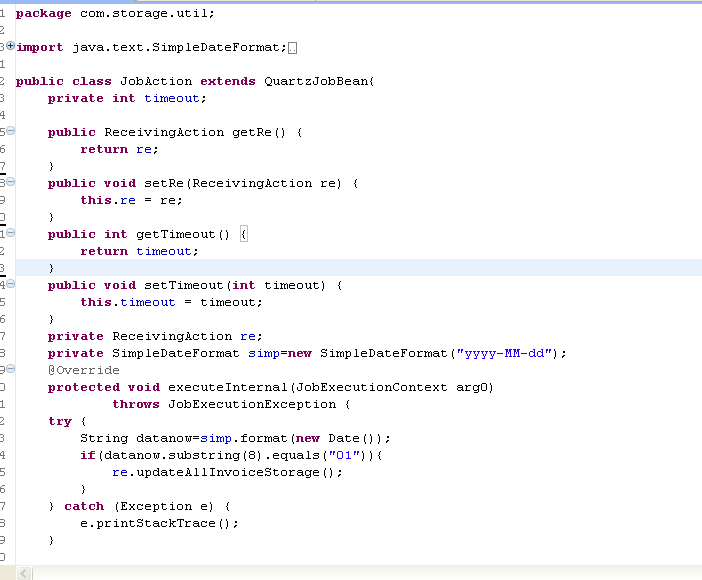This screenshot has width=702, height=580.
Task: Click the "yyyy-MM-dd" string literal
Action: point(504,354)
